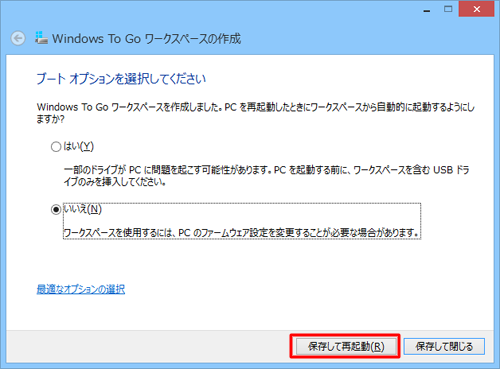Minimize the wizard window
500x369 pixels.
pos(427,10)
